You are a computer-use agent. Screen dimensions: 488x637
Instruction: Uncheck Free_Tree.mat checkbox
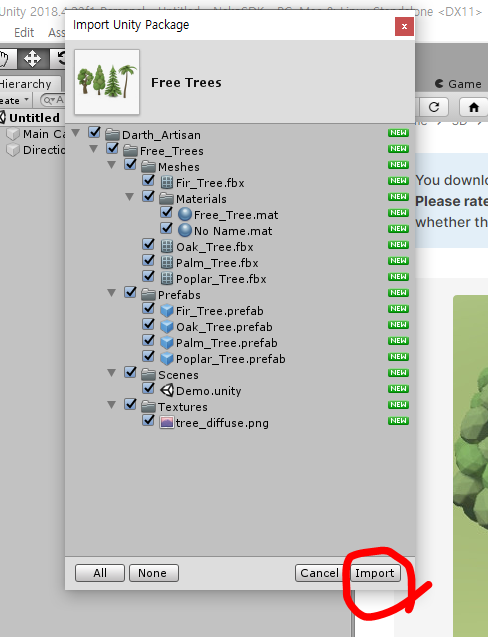[166, 212]
